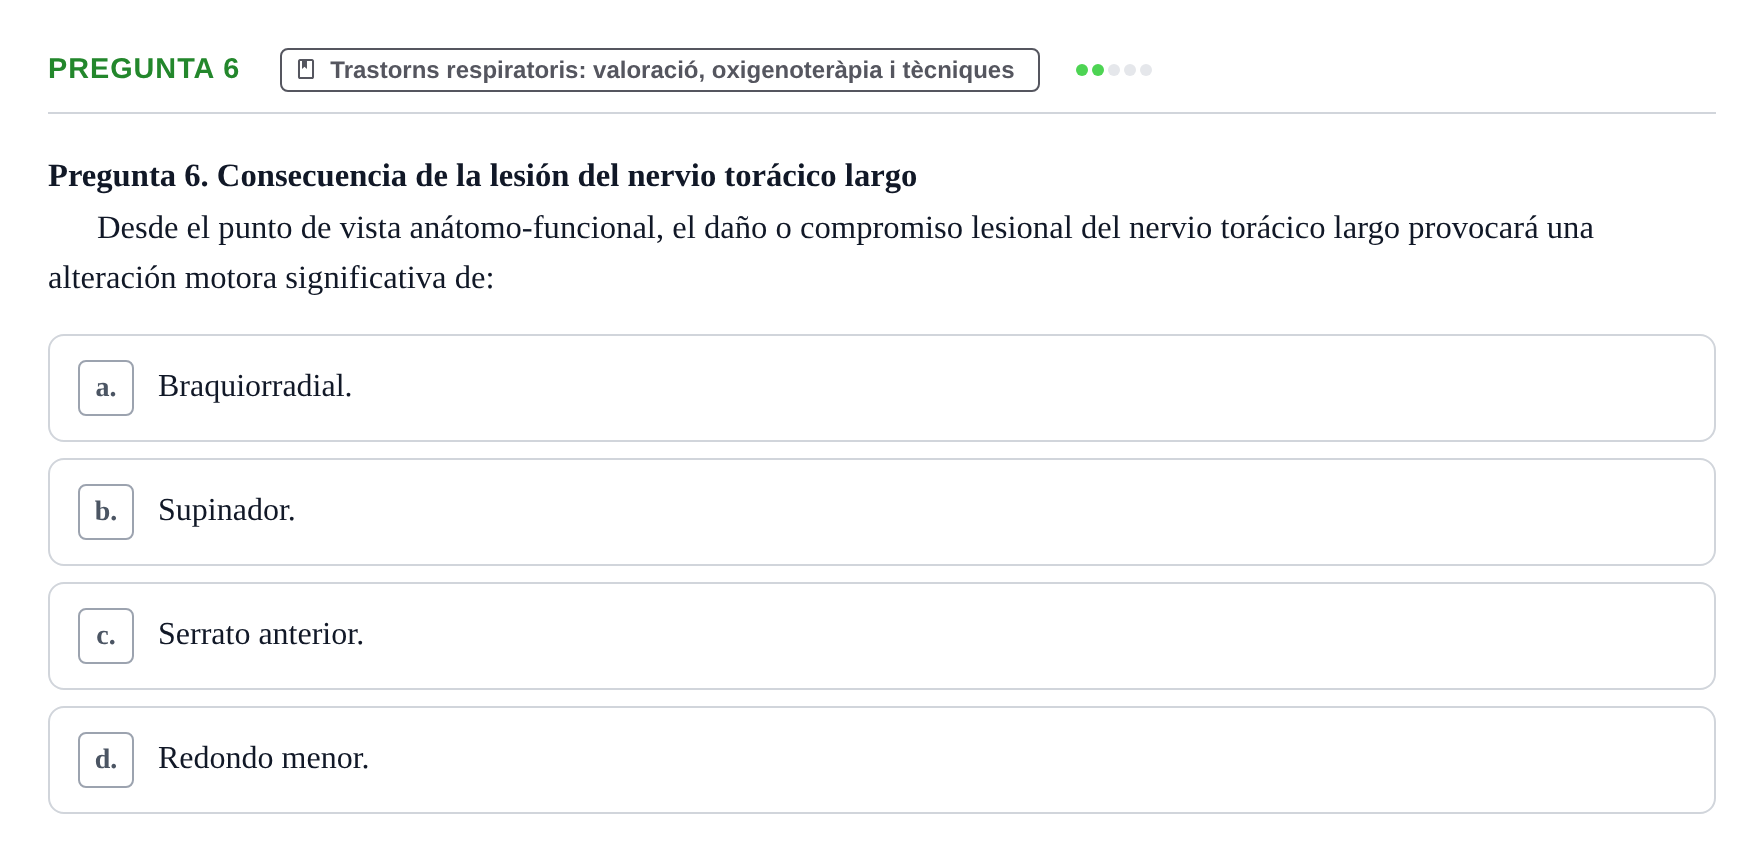The image size is (1764, 864).
Task: Select answer letter c. box
Action: click(x=106, y=636)
